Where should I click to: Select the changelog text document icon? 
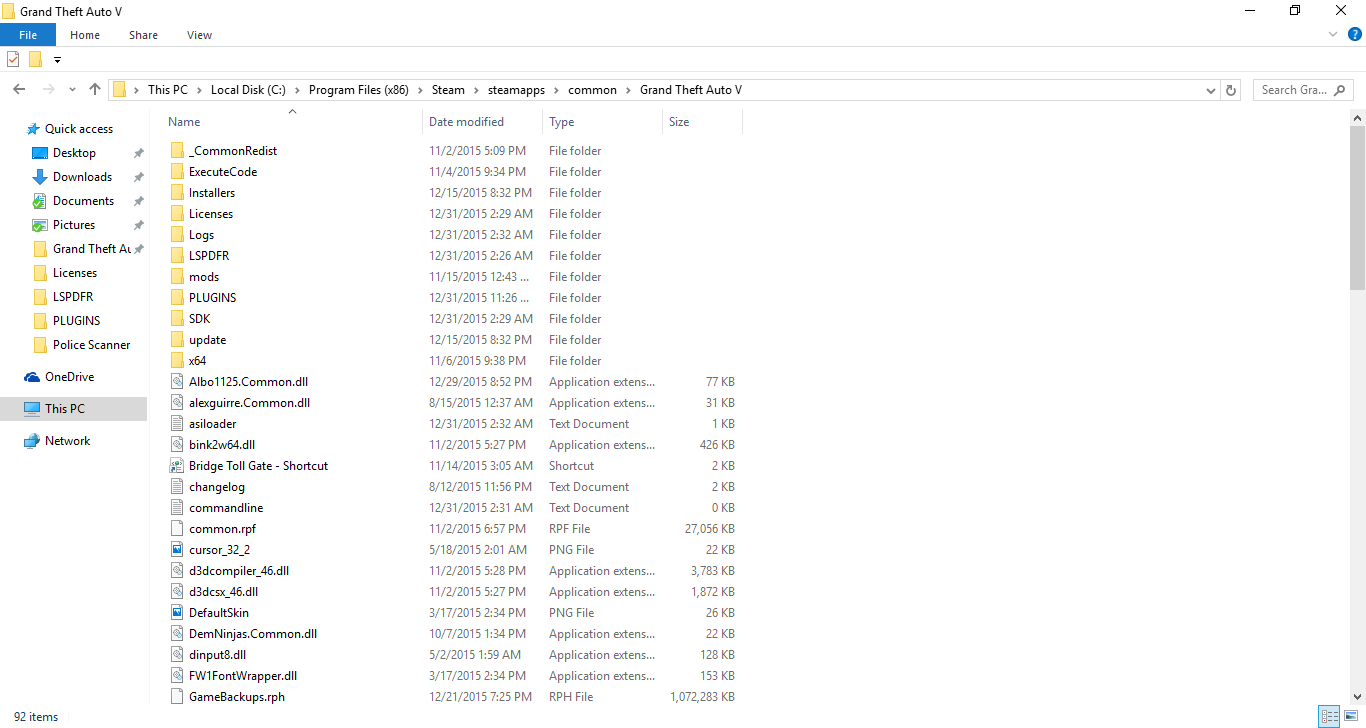click(x=177, y=487)
